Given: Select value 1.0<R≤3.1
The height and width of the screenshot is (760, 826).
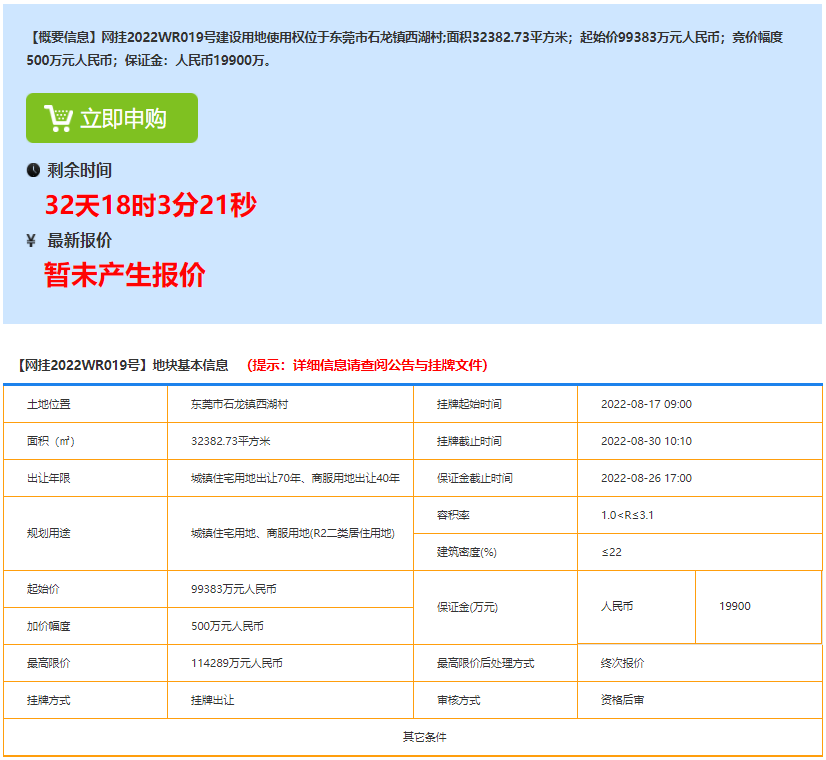Looking at the screenshot, I should click(627, 515).
